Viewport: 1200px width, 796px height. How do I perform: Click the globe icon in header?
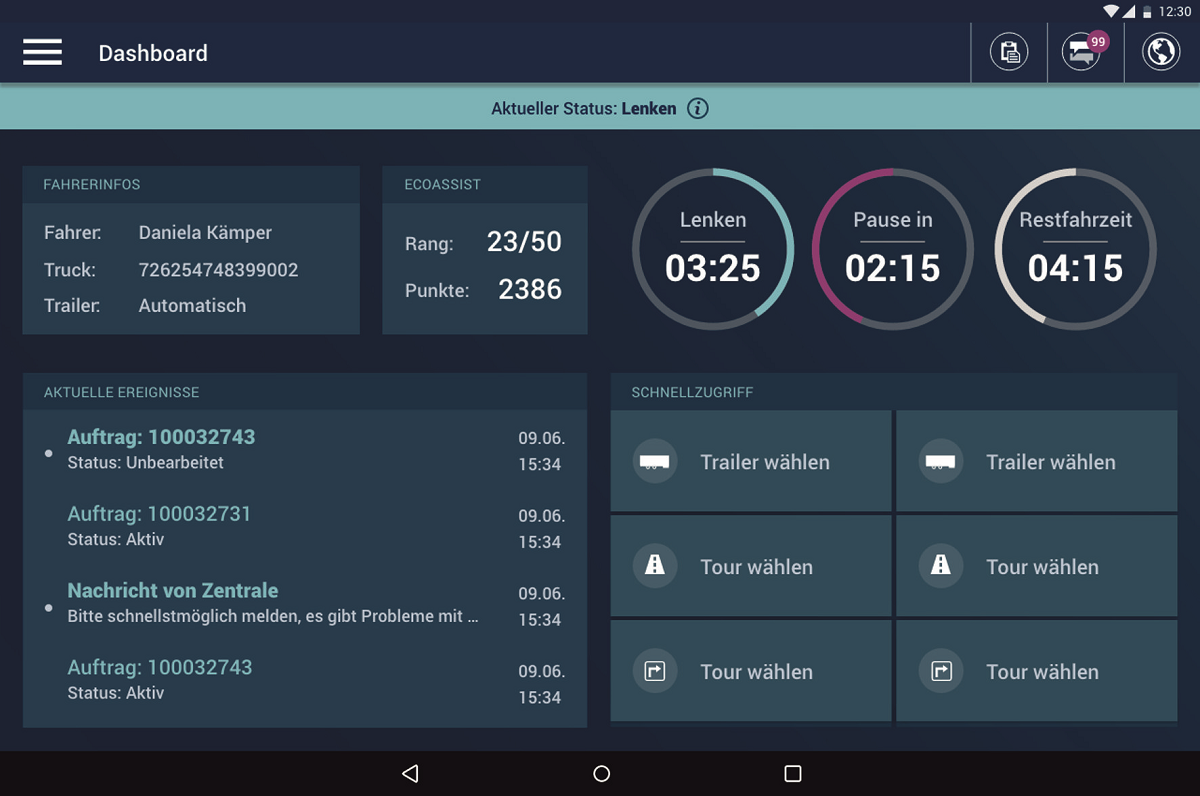1161,52
